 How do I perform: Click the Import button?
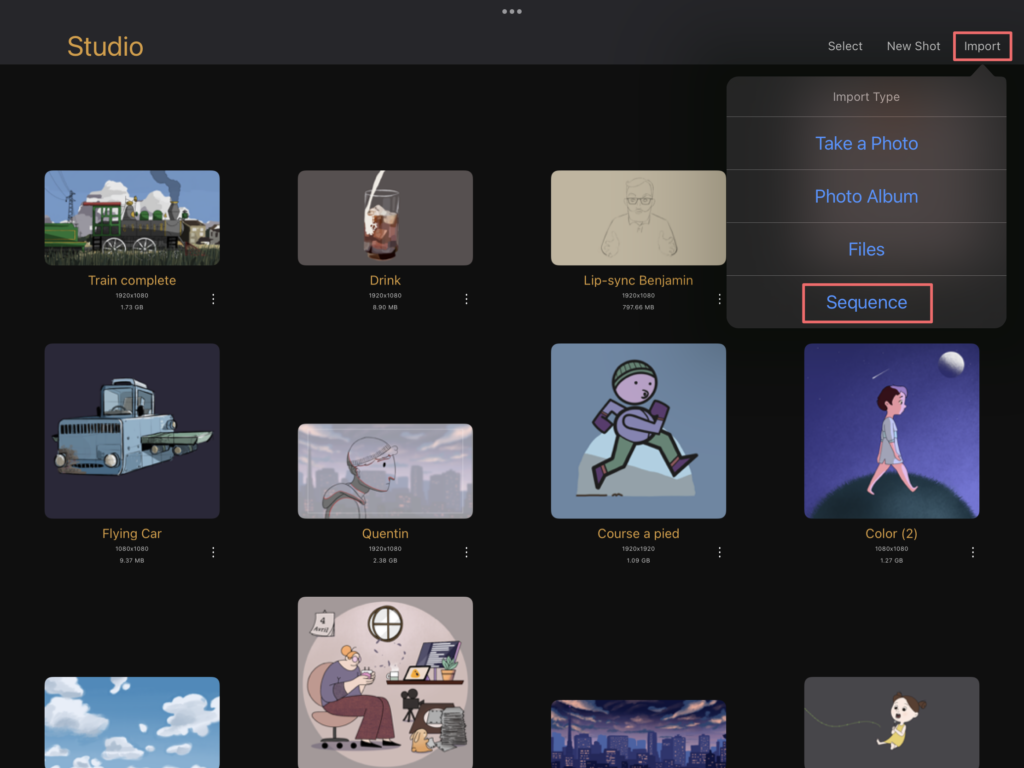tap(982, 46)
